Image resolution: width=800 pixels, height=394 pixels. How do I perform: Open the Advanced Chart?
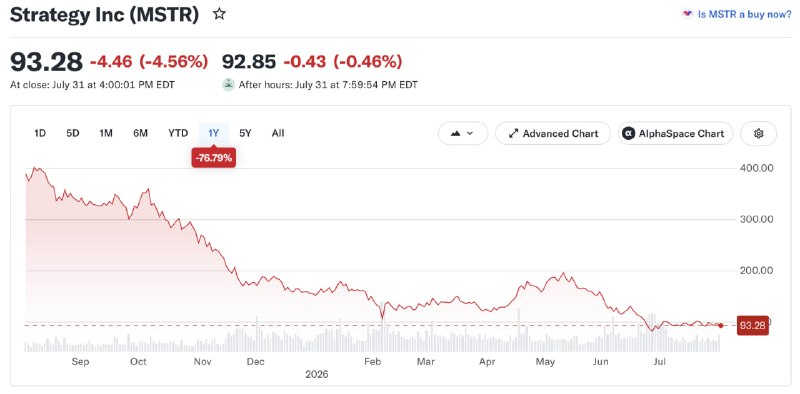pos(553,134)
